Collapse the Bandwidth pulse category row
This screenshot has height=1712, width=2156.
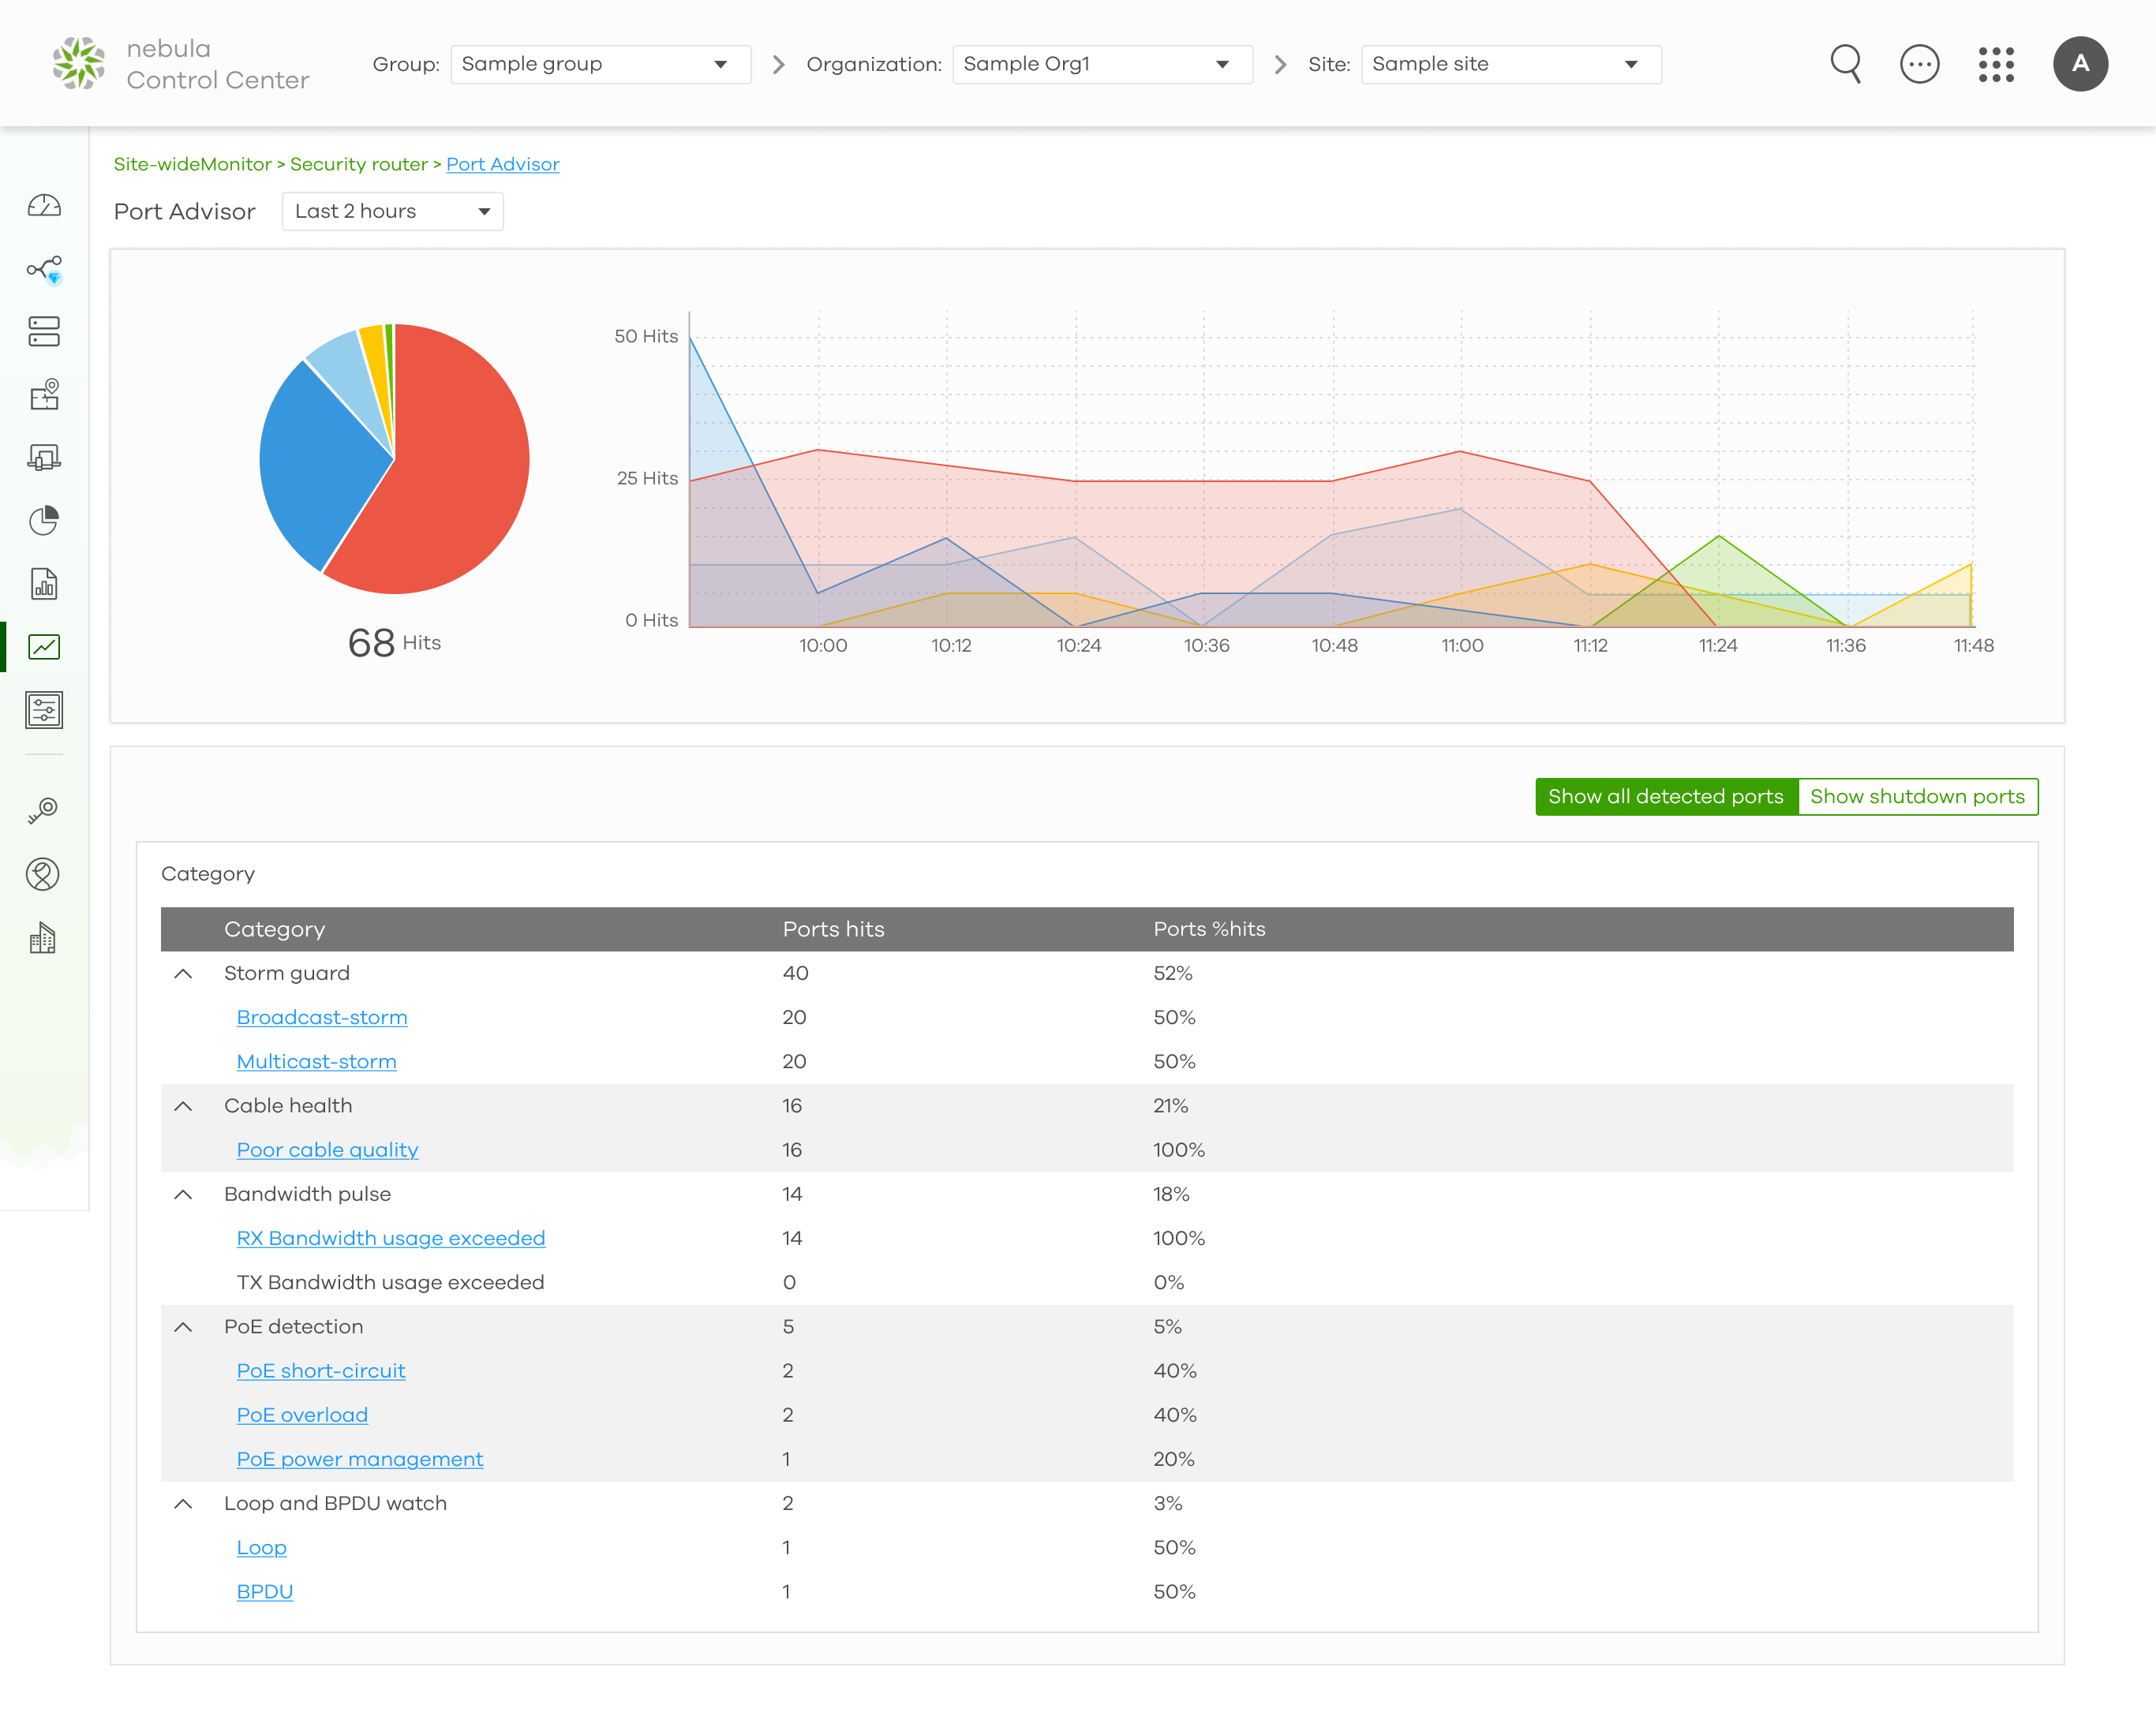(x=183, y=1195)
